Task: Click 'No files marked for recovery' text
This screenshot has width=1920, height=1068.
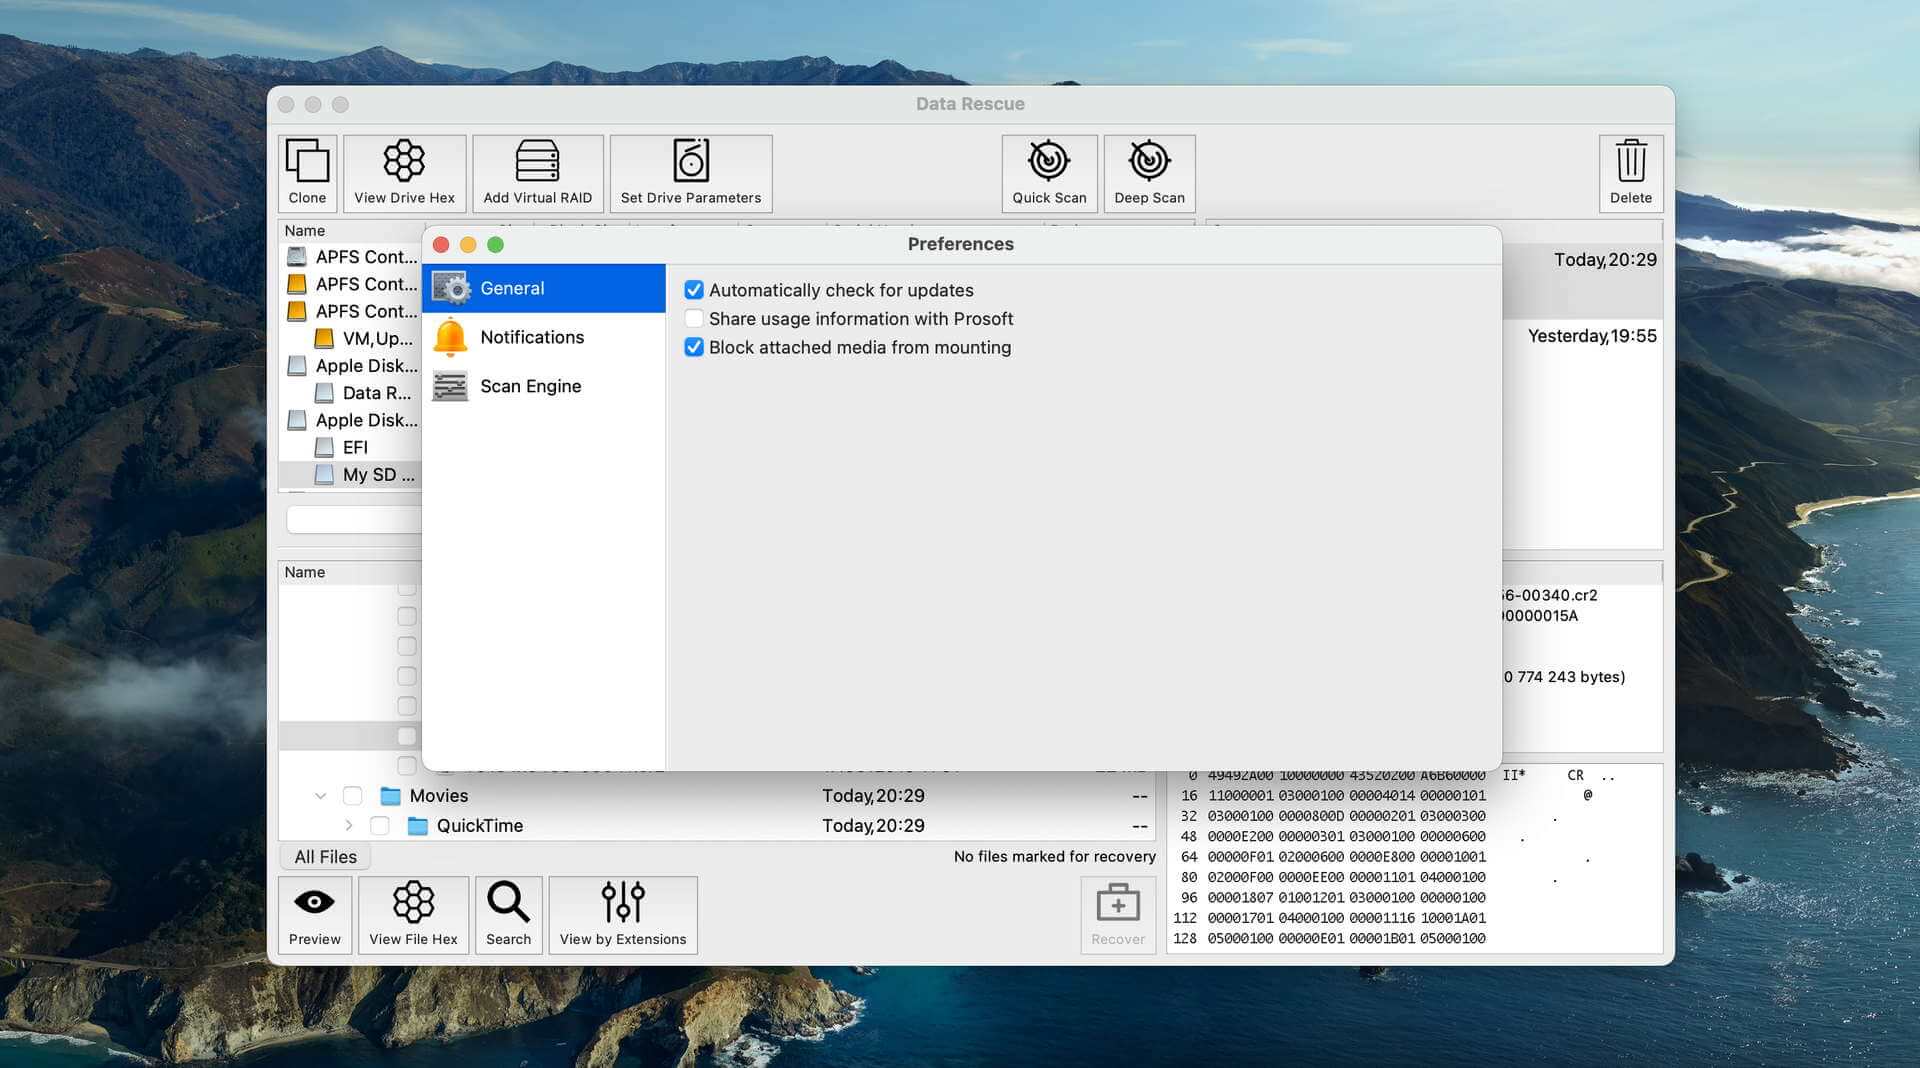Action: [1054, 857]
